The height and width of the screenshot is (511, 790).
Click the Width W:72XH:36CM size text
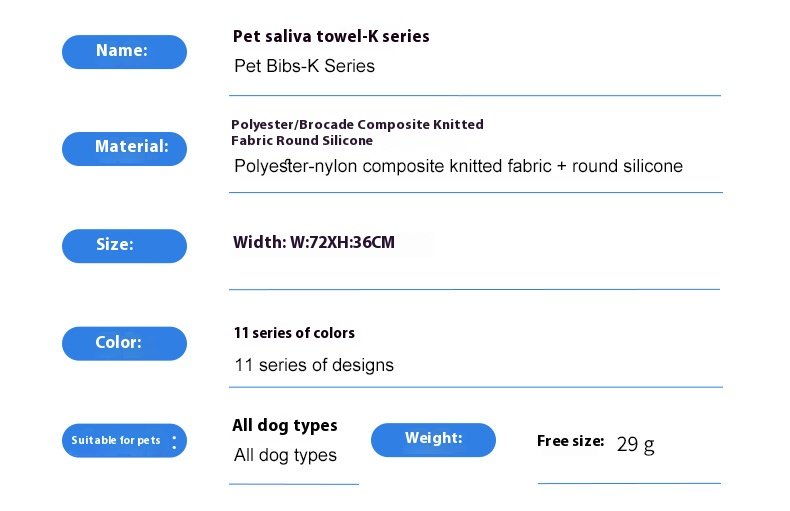313,242
